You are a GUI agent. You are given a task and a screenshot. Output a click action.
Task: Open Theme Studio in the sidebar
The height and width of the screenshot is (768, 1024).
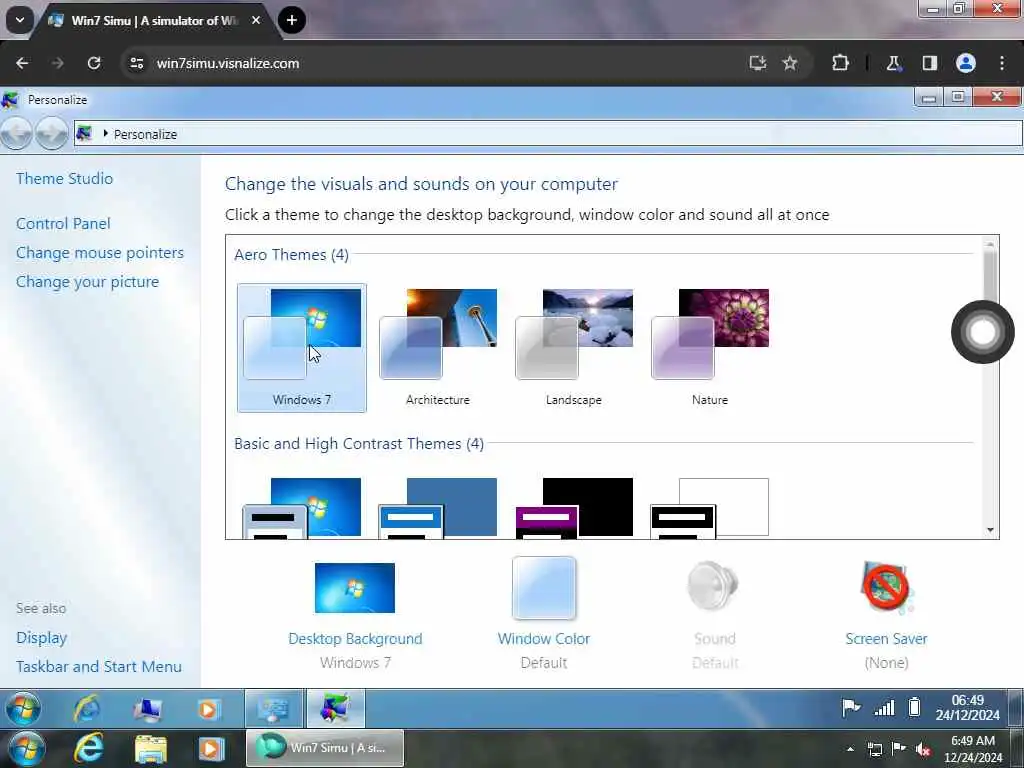pyautogui.click(x=65, y=178)
